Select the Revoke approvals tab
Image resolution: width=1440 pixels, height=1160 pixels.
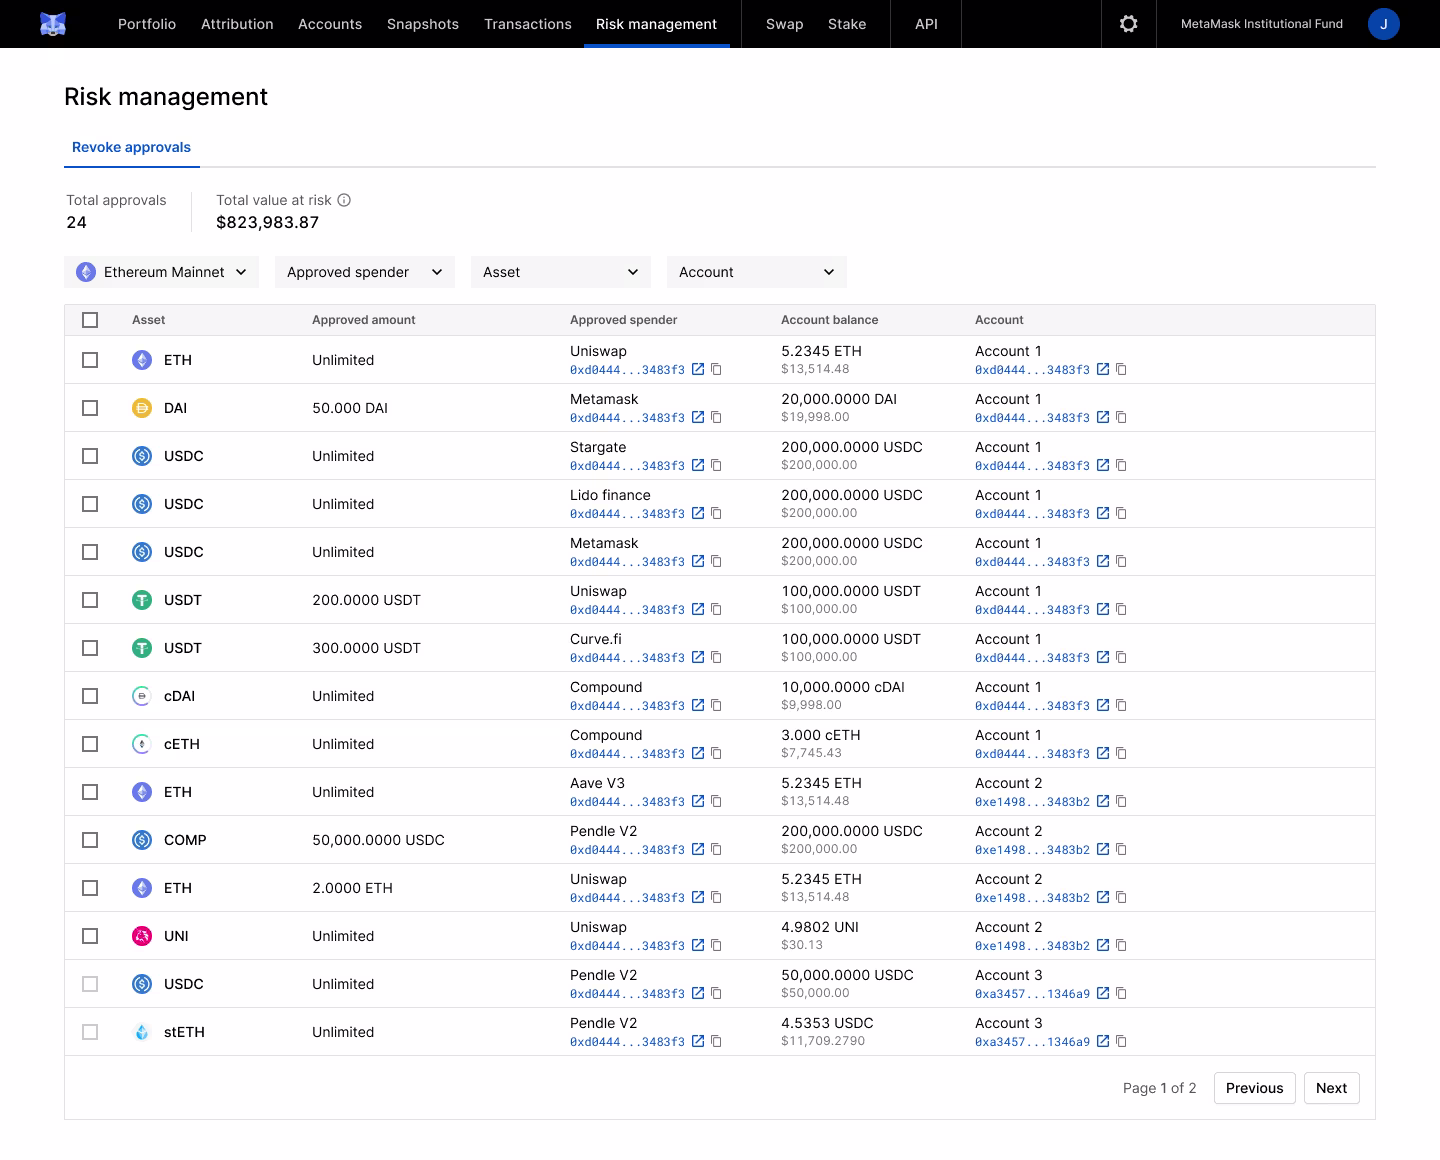[x=132, y=147]
